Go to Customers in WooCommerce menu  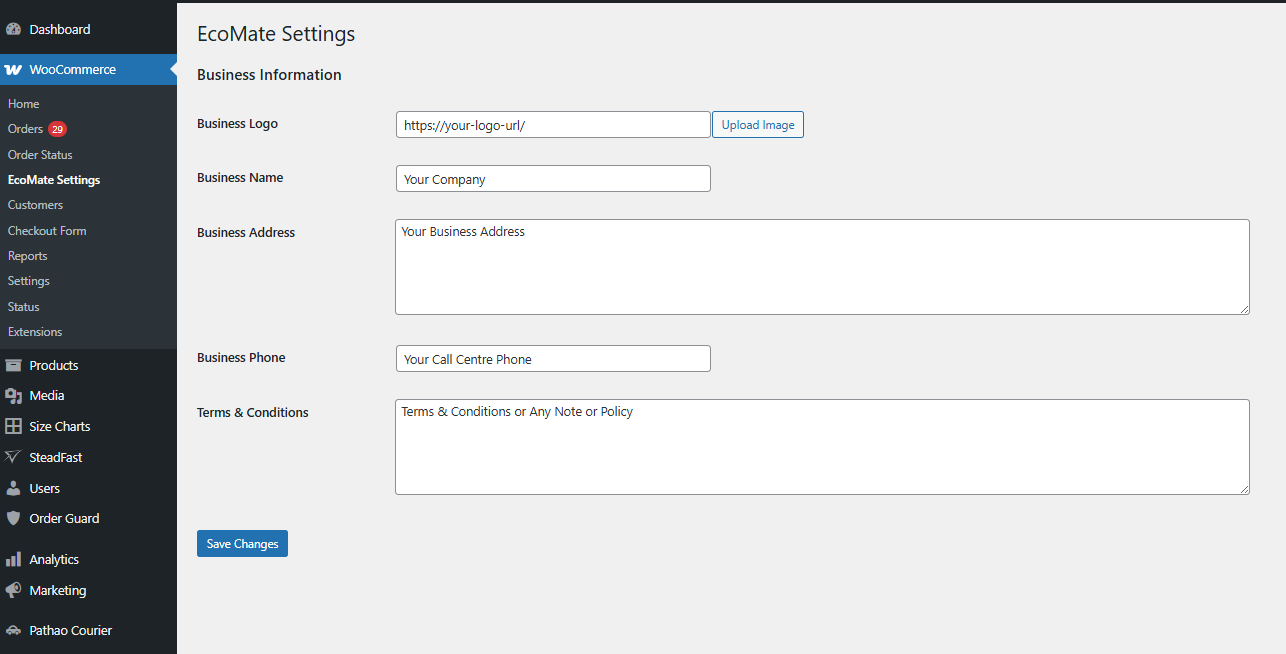(x=35, y=204)
